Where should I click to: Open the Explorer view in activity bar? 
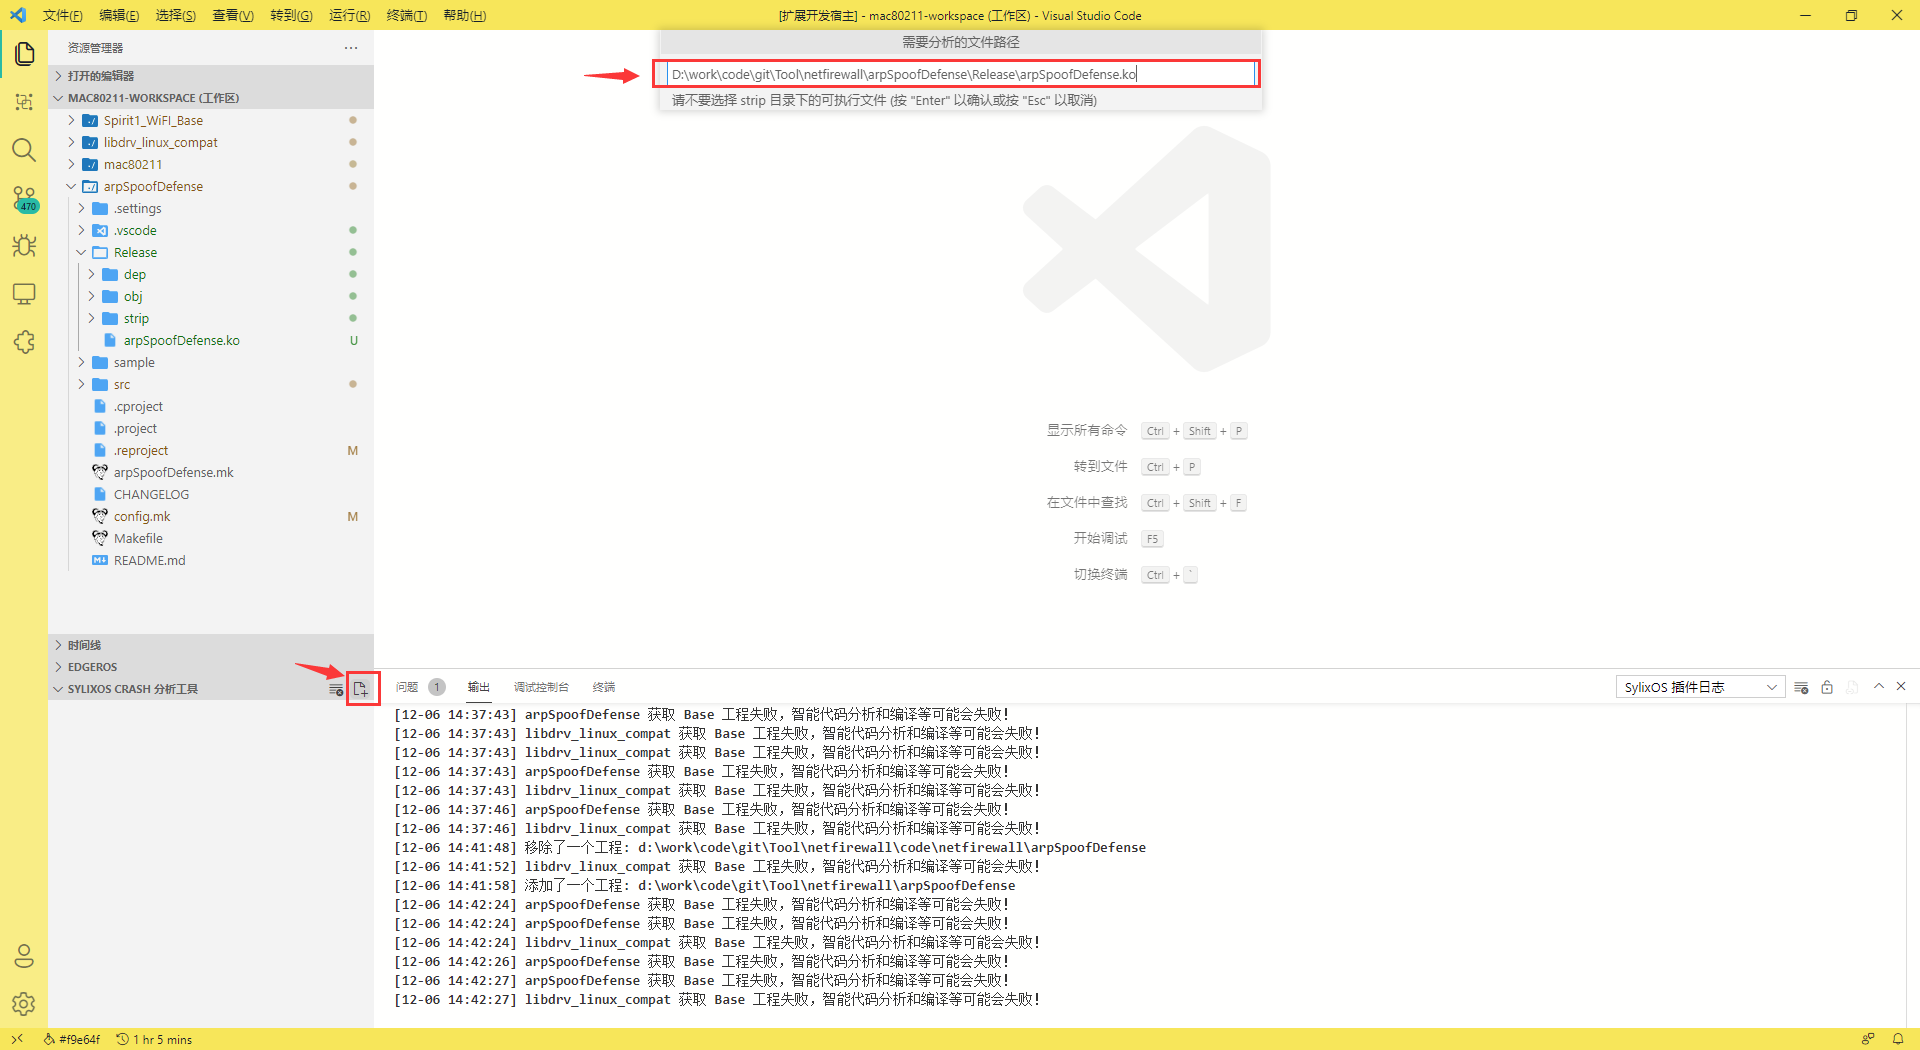pyautogui.click(x=24, y=54)
